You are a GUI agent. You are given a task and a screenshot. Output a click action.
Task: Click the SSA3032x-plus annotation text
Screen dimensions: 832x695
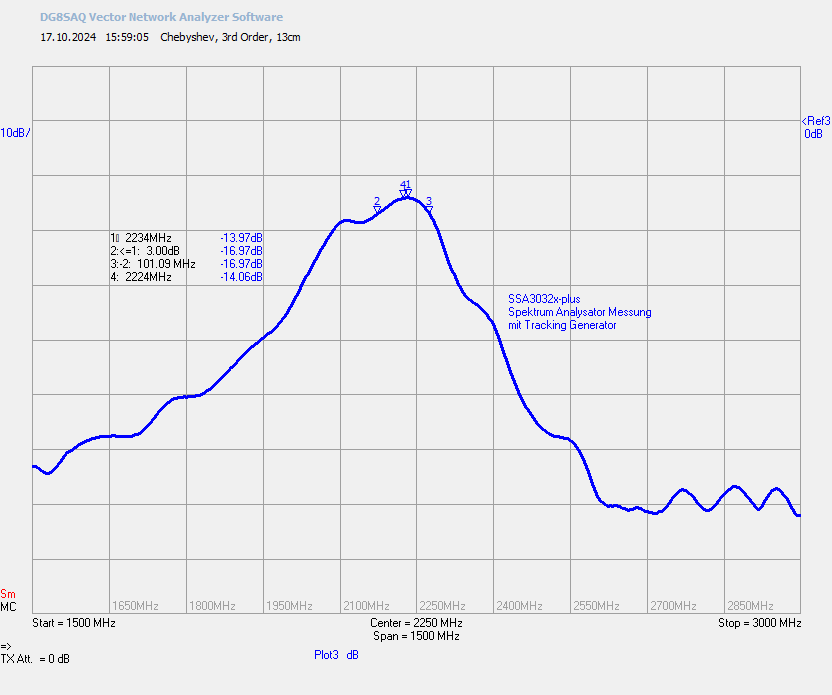(544, 299)
